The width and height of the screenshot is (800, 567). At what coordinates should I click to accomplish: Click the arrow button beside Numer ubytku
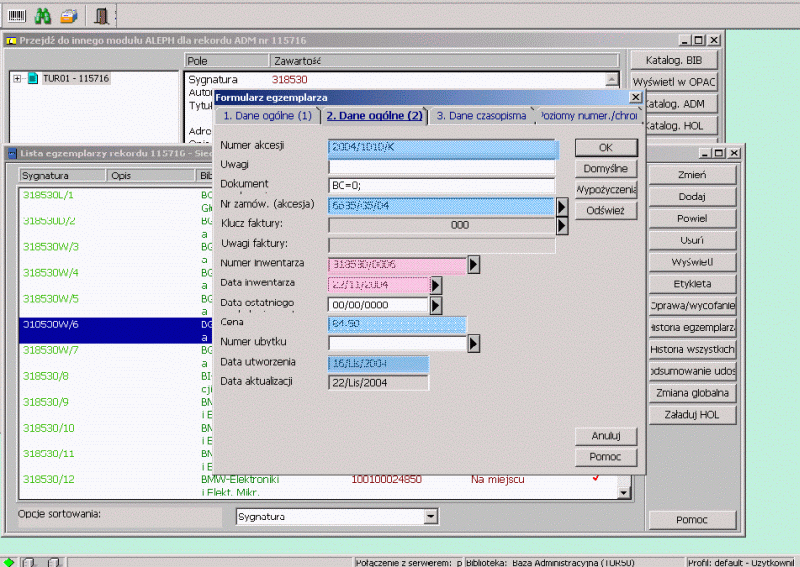tap(473, 343)
